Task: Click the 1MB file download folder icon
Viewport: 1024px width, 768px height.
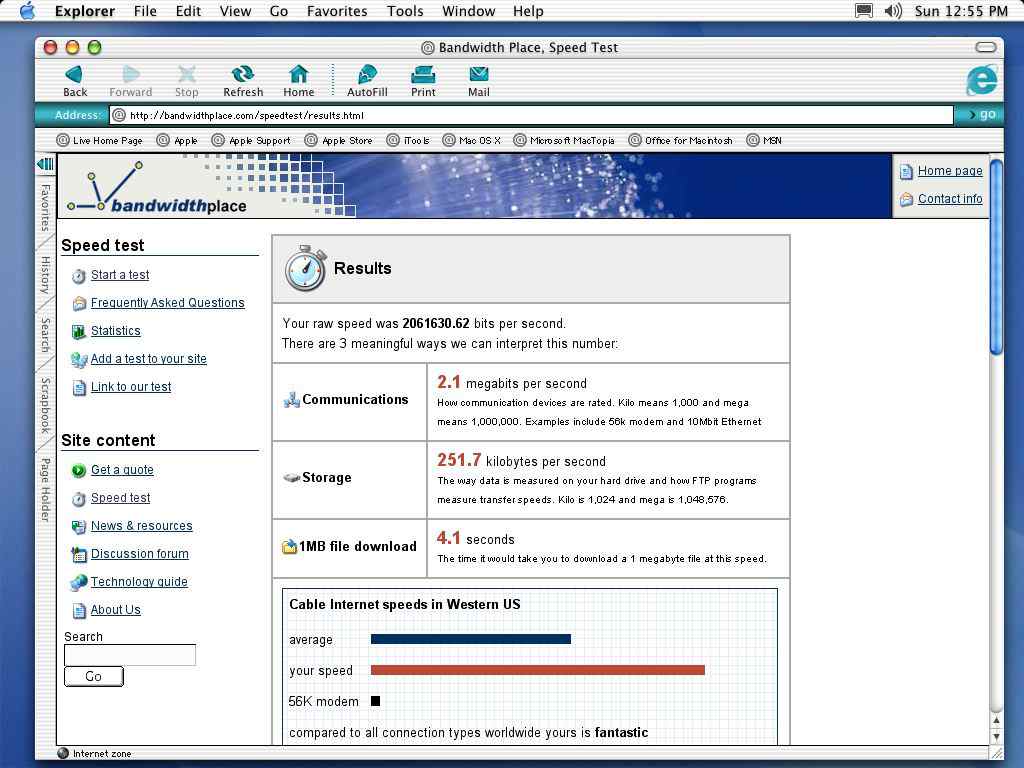Action: coord(289,546)
